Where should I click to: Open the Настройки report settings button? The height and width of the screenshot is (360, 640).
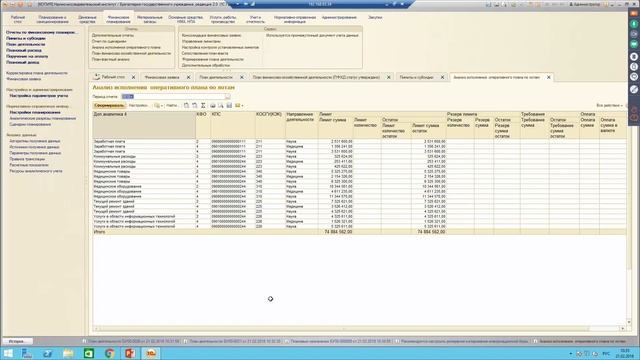pyautogui.click(x=138, y=105)
